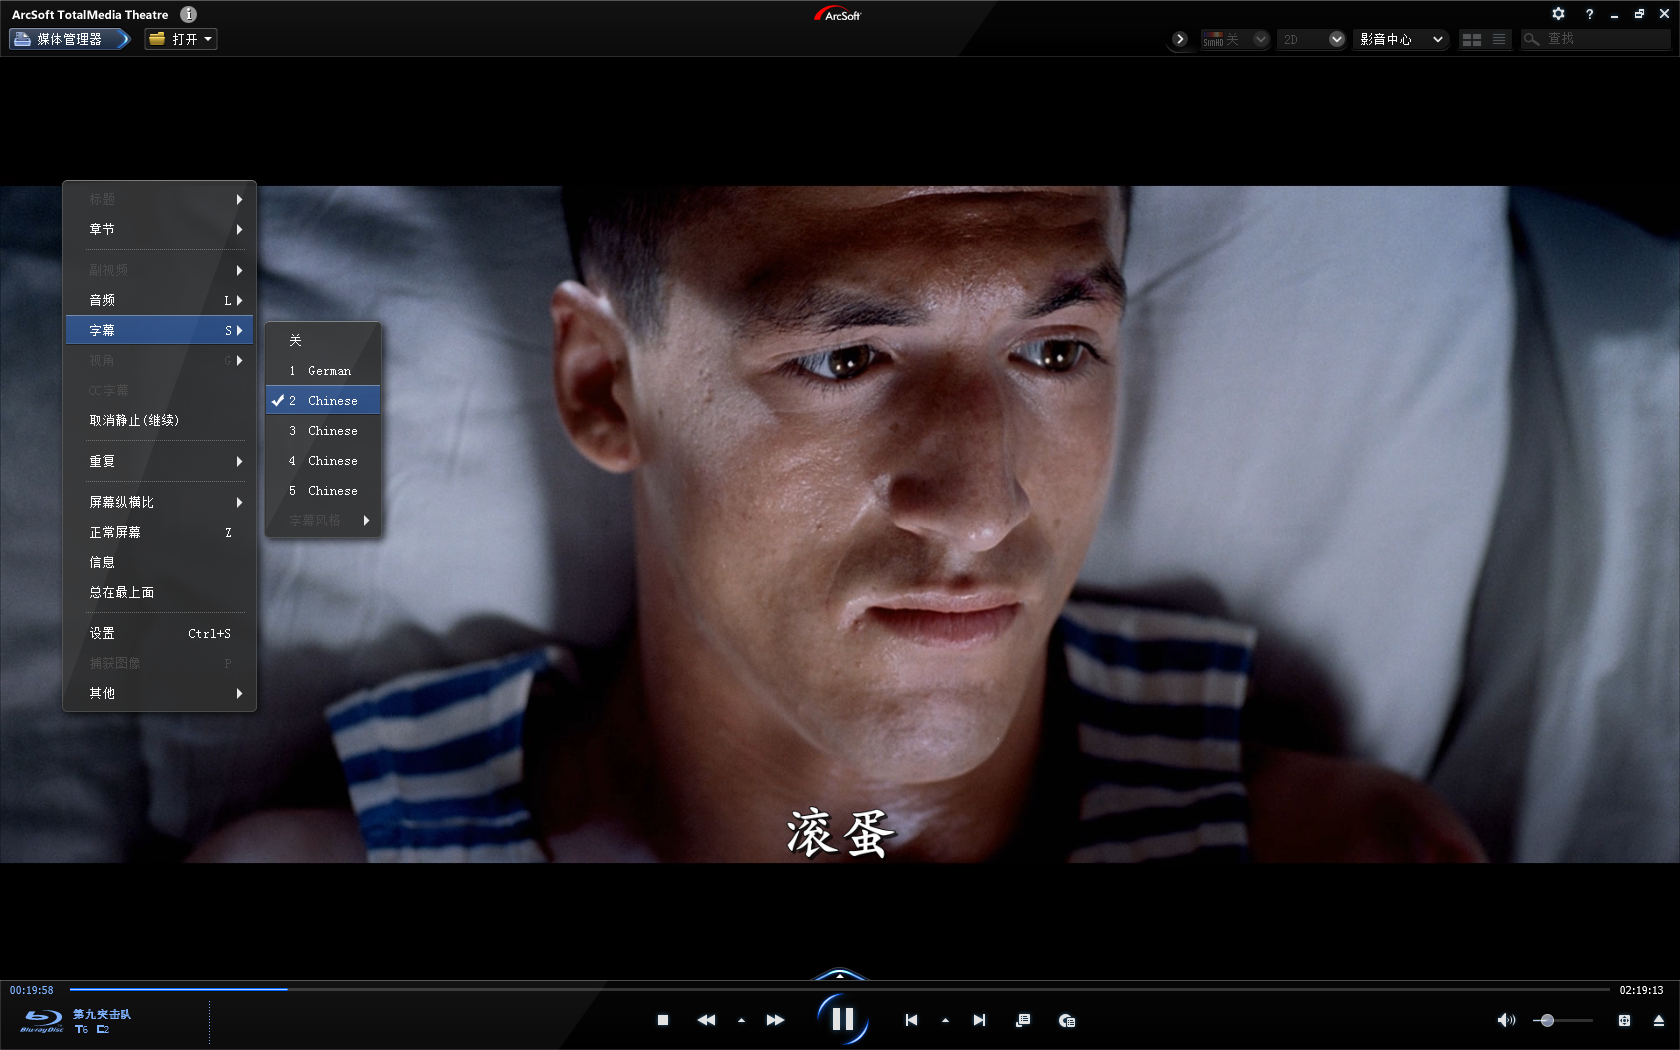Expand the toolbar round arrow button
The width and height of the screenshot is (1680, 1050).
coord(1180,39)
